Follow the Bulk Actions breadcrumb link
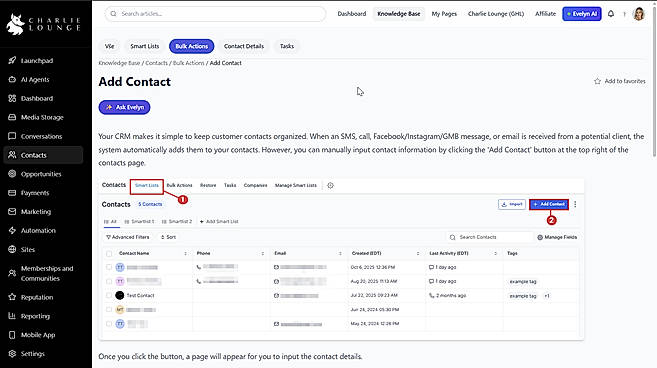657x368 pixels. tap(189, 63)
